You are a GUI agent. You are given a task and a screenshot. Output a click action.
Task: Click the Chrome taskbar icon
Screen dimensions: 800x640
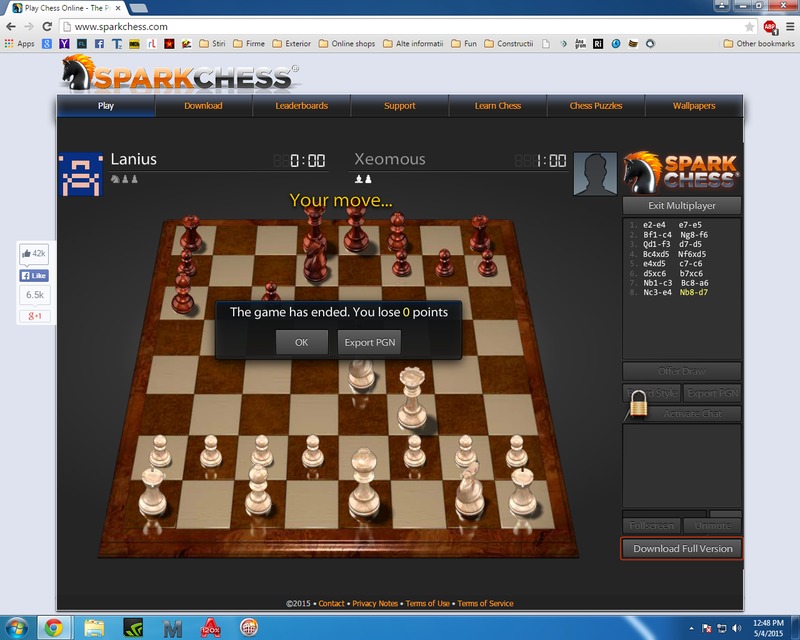(x=53, y=628)
